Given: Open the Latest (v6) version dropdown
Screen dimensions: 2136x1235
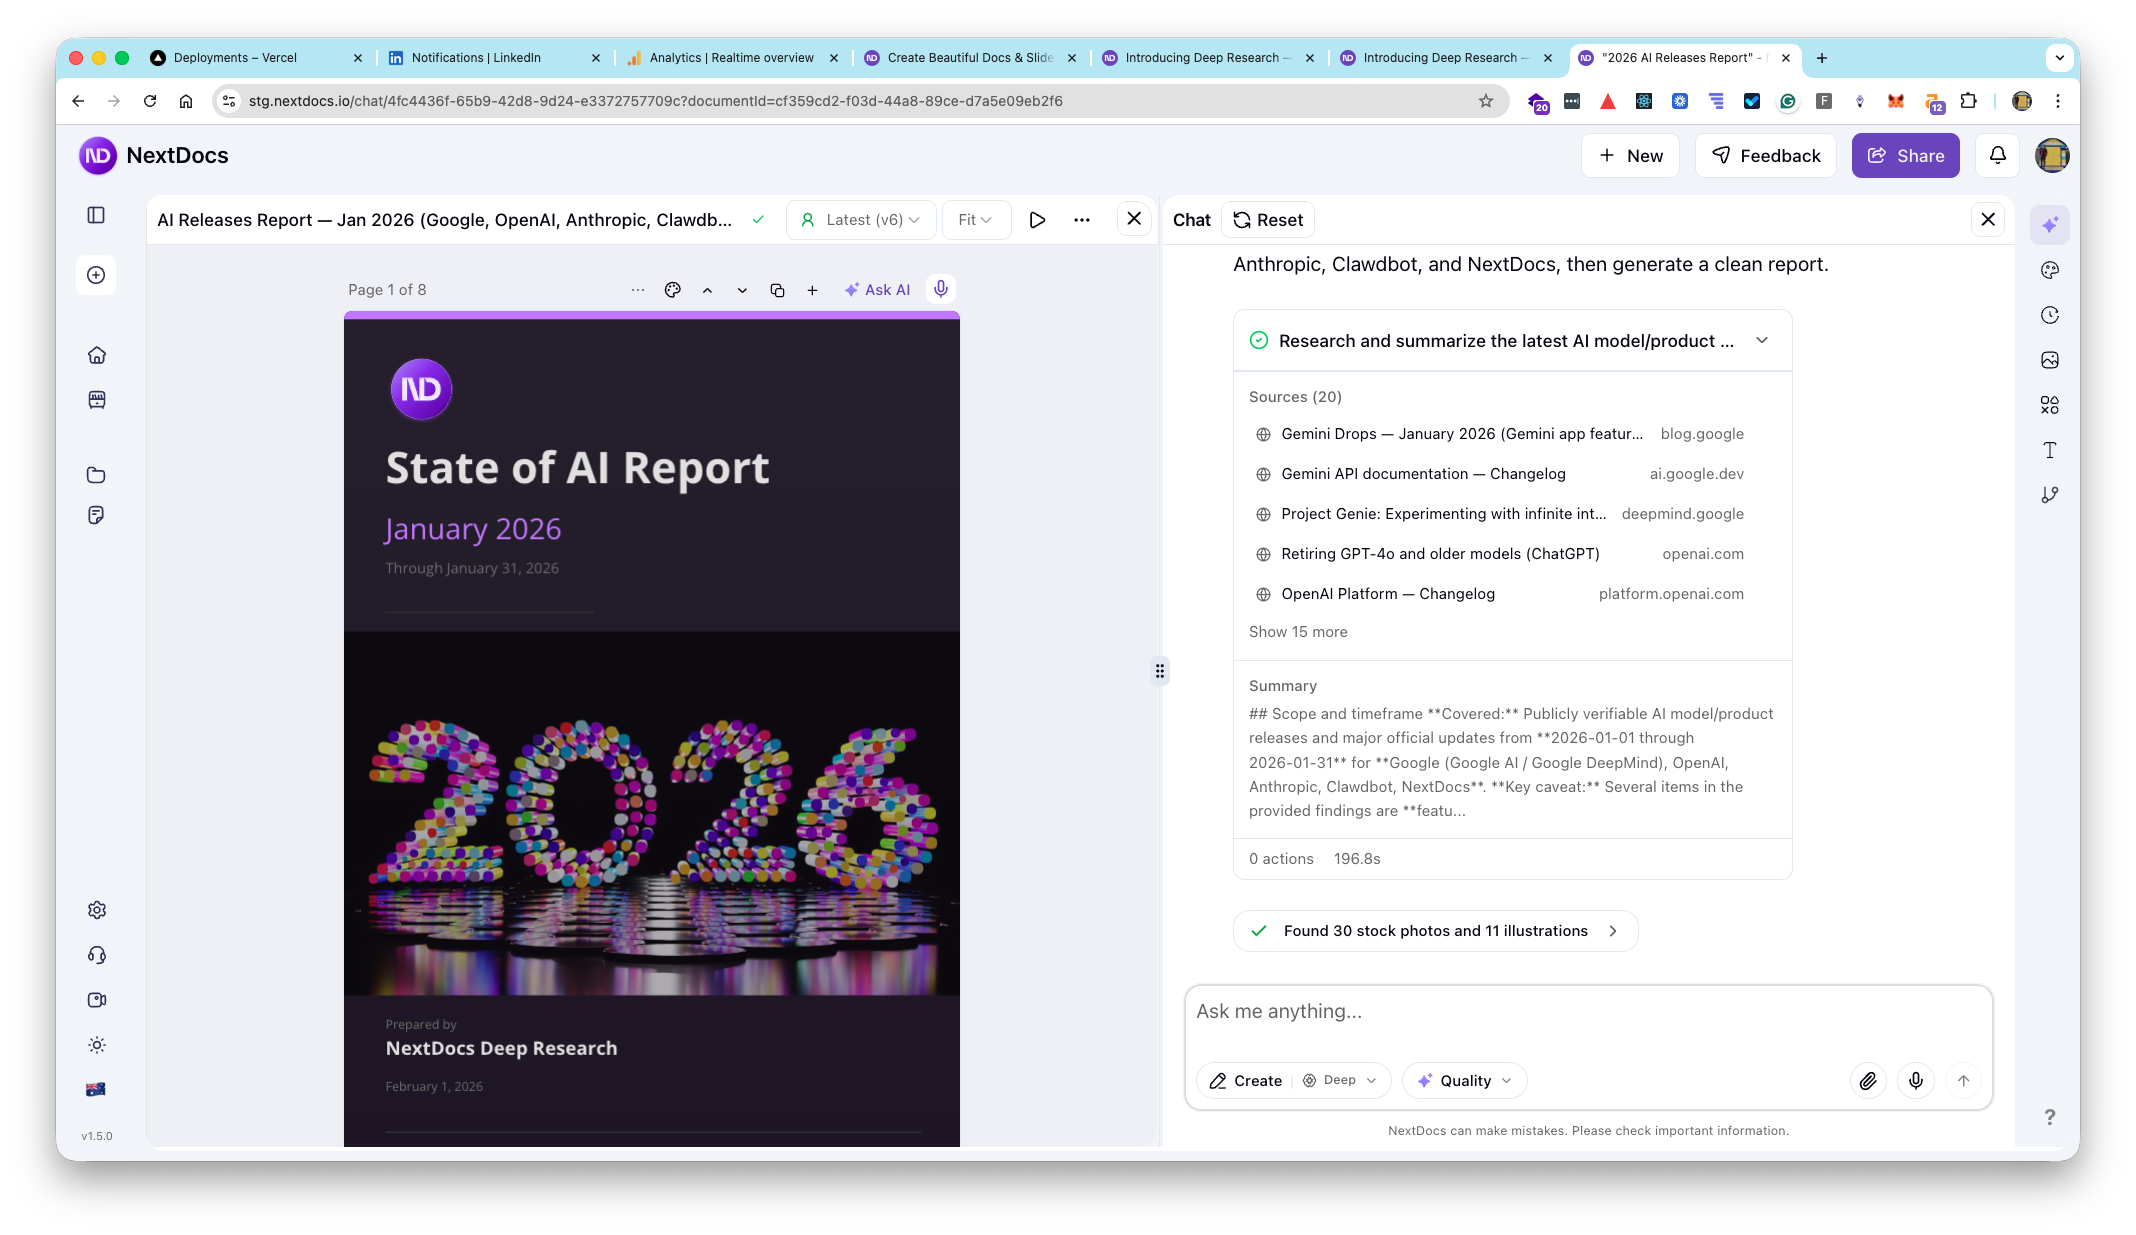Looking at the screenshot, I should (861, 220).
